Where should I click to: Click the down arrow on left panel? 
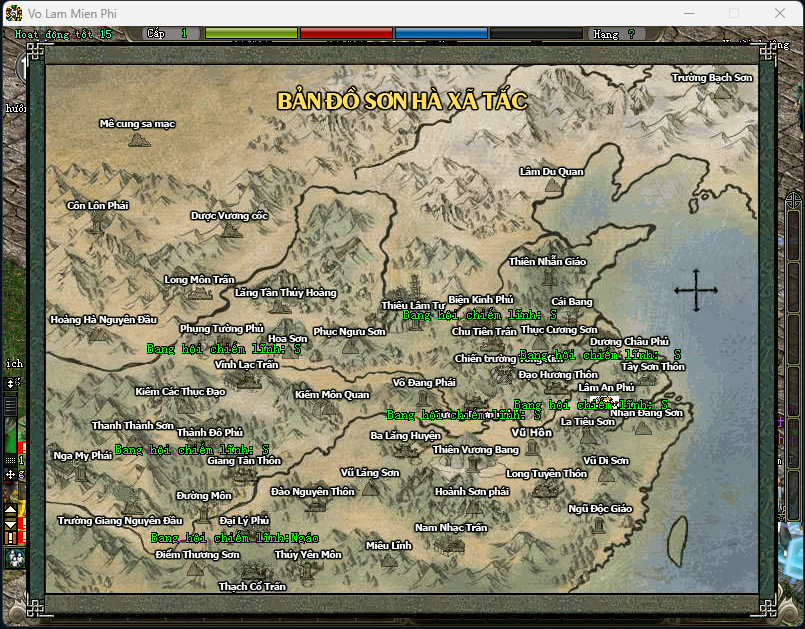click(10, 524)
